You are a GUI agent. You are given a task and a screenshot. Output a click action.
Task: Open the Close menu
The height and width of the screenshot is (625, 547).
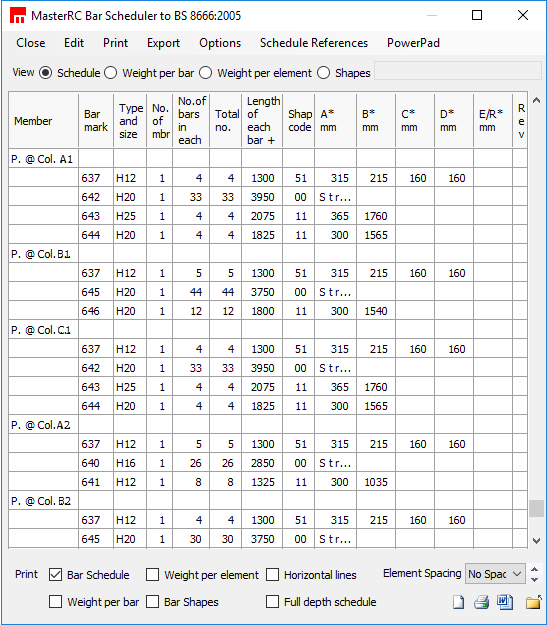pyautogui.click(x=31, y=43)
